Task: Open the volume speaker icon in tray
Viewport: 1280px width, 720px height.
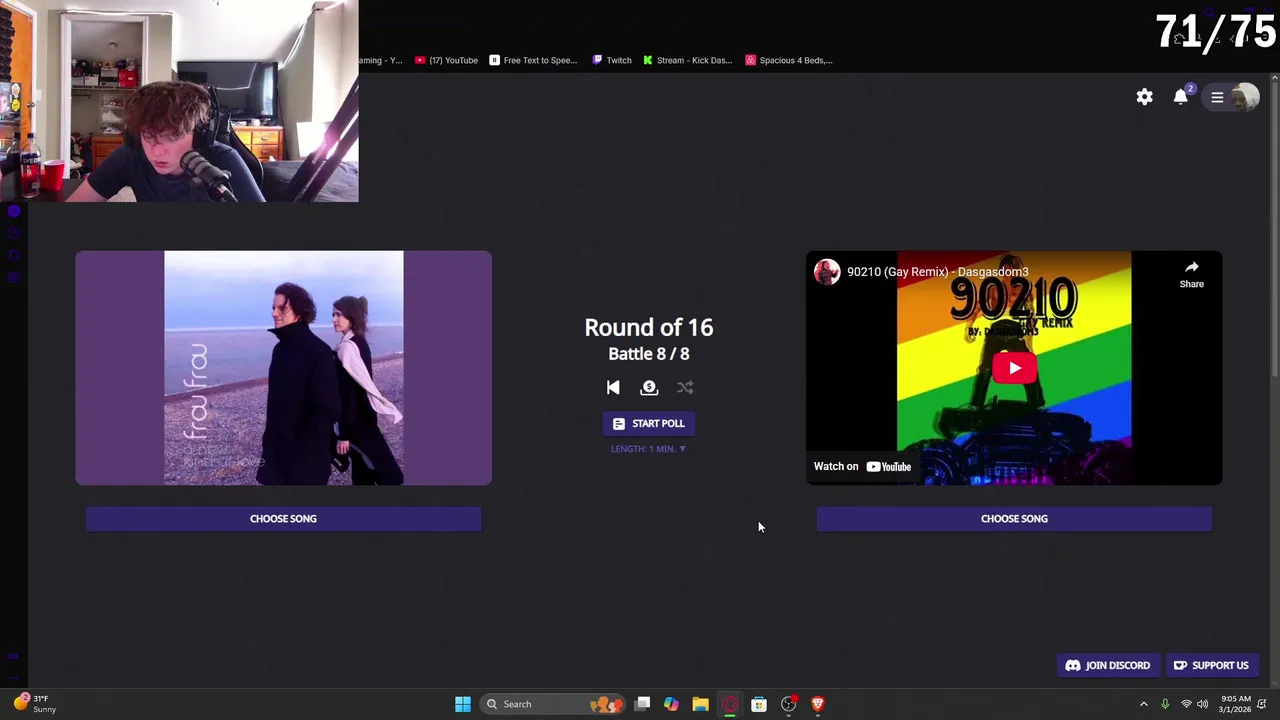Action: click(1203, 704)
